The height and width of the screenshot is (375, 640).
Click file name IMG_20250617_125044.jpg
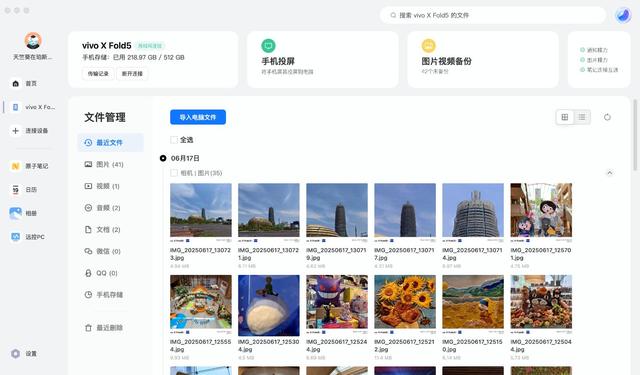541,346
